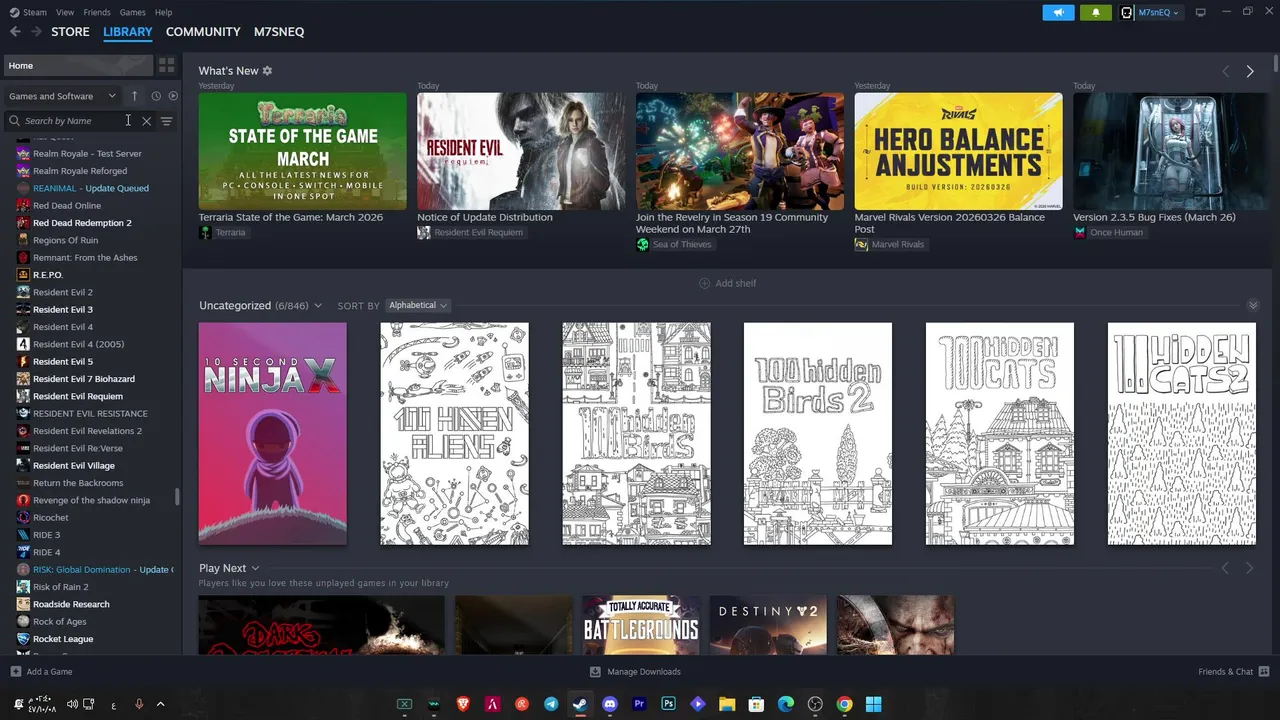Clear the library search field
1280x720 pixels.
[x=146, y=121]
